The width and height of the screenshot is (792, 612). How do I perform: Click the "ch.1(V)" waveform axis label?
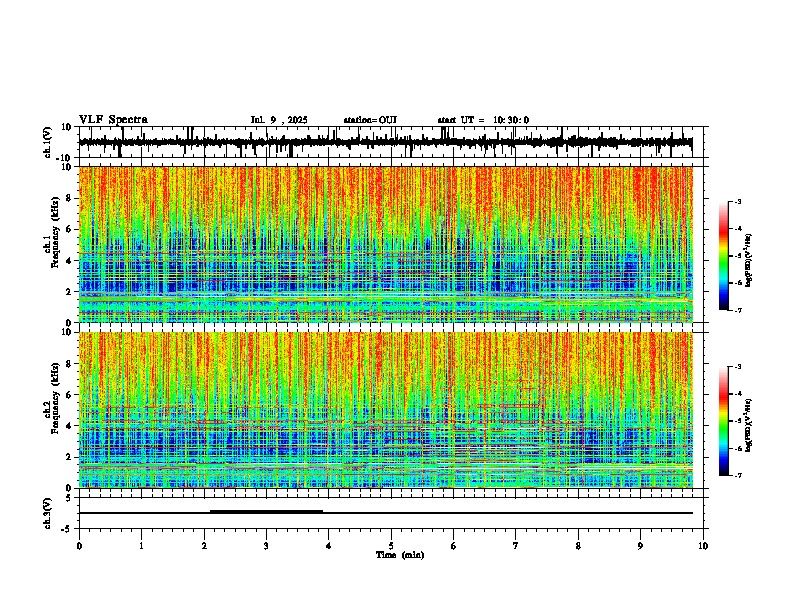(48, 142)
